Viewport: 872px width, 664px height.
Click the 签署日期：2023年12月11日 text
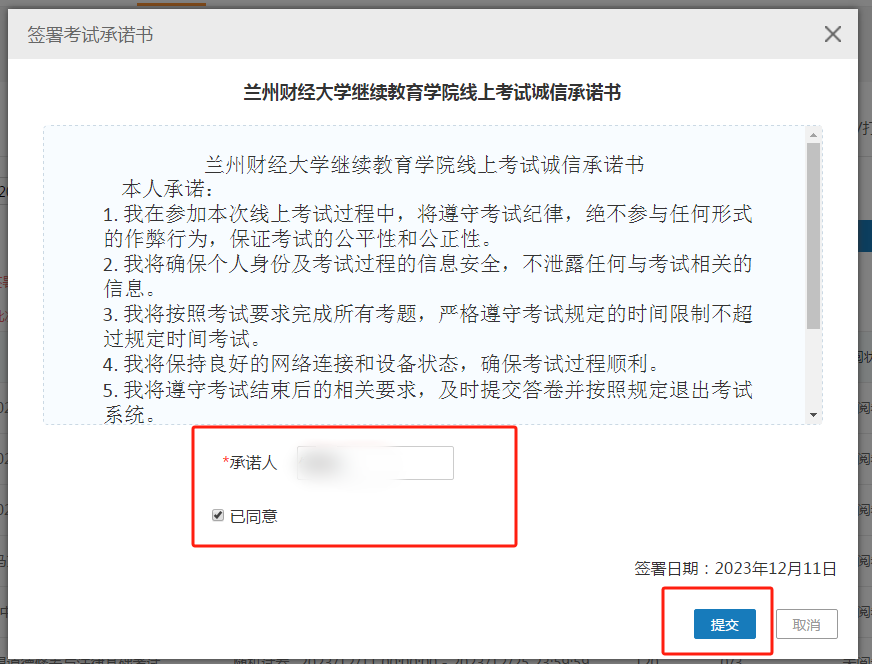click(x=735, y=568)
